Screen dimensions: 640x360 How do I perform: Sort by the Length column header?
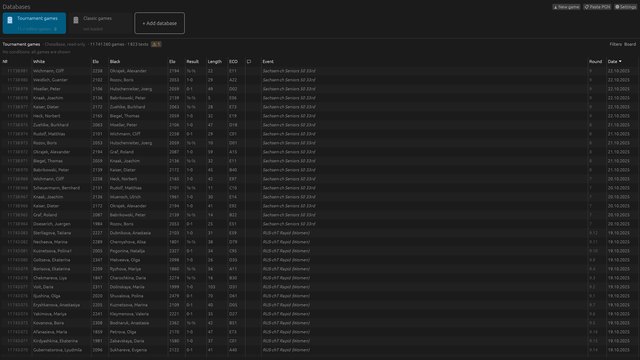pyautogui.click(x=214, y=62)
